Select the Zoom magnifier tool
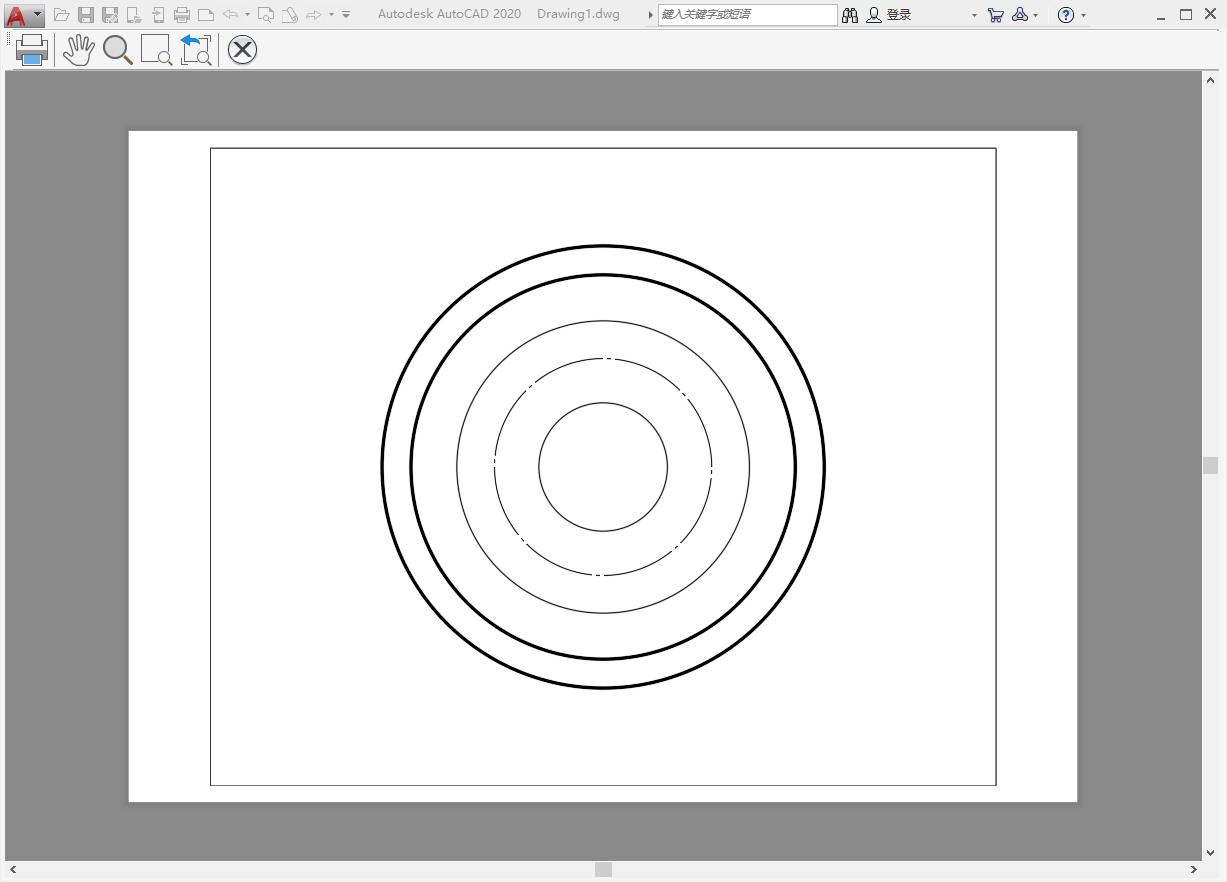 click(118, 50)
